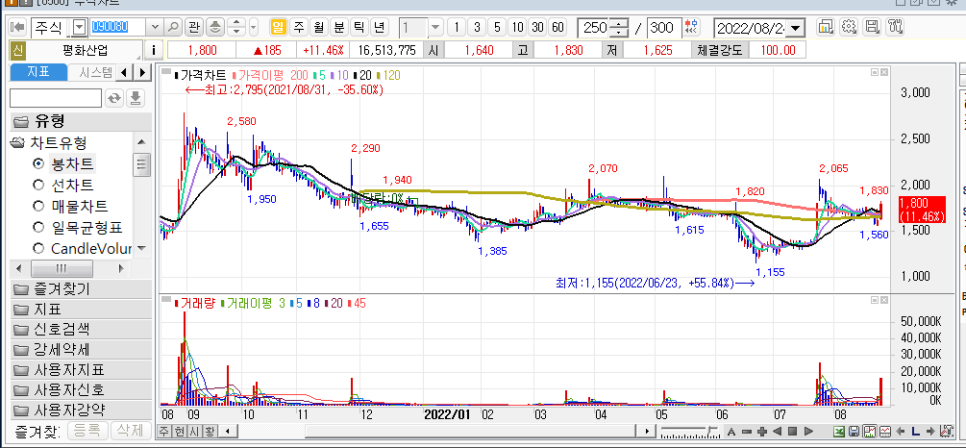Image resolution: width=966 pixels, height=448 pixels.
Task: Switch to 주 weekly period
Action: pos(299,28)
